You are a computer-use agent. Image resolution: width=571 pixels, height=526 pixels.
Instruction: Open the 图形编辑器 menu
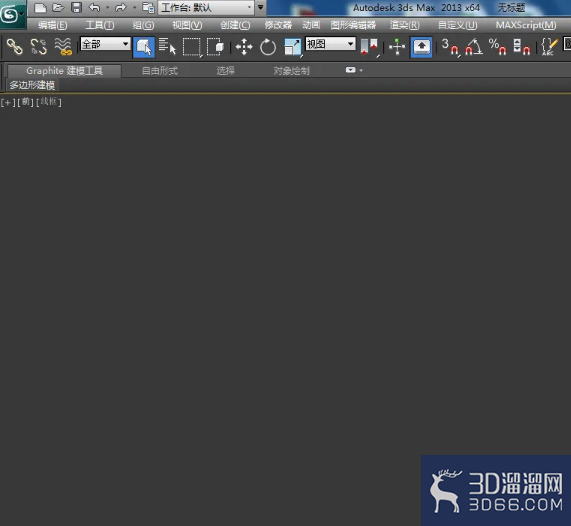coord(353,25)
